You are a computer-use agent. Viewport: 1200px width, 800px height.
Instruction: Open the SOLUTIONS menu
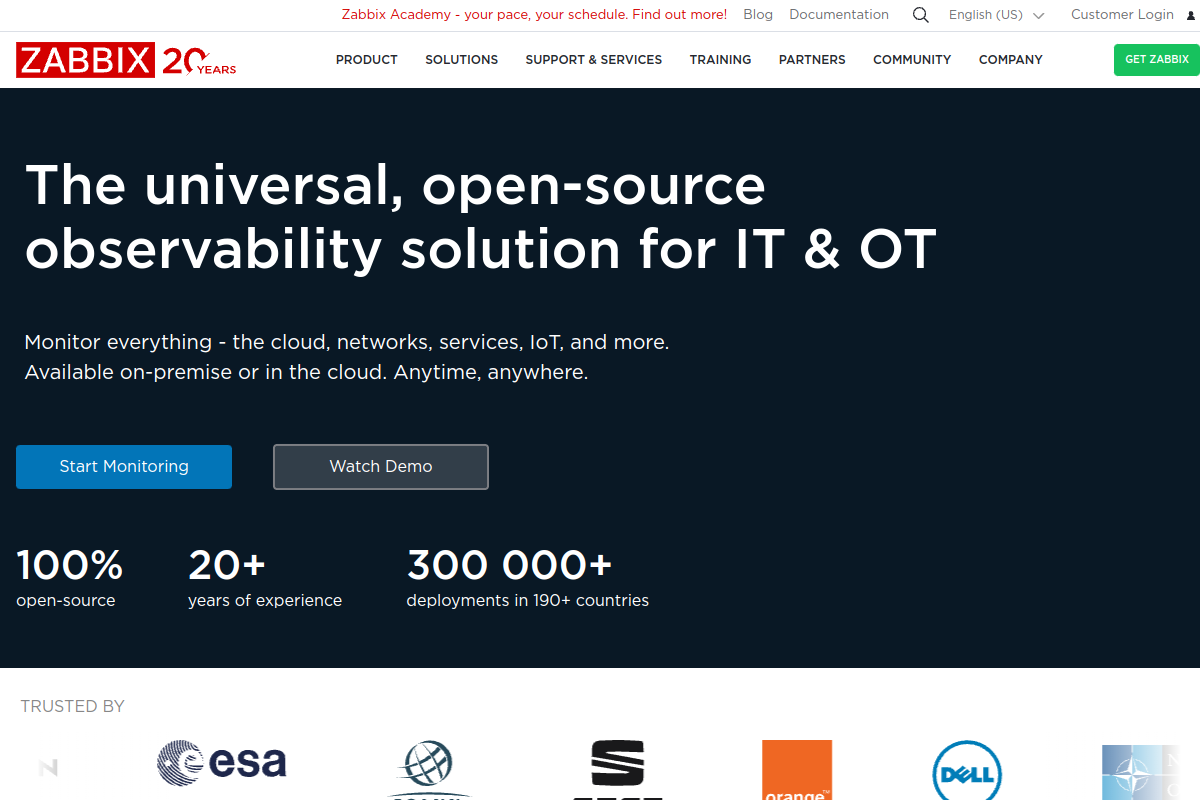pos(461,60)
